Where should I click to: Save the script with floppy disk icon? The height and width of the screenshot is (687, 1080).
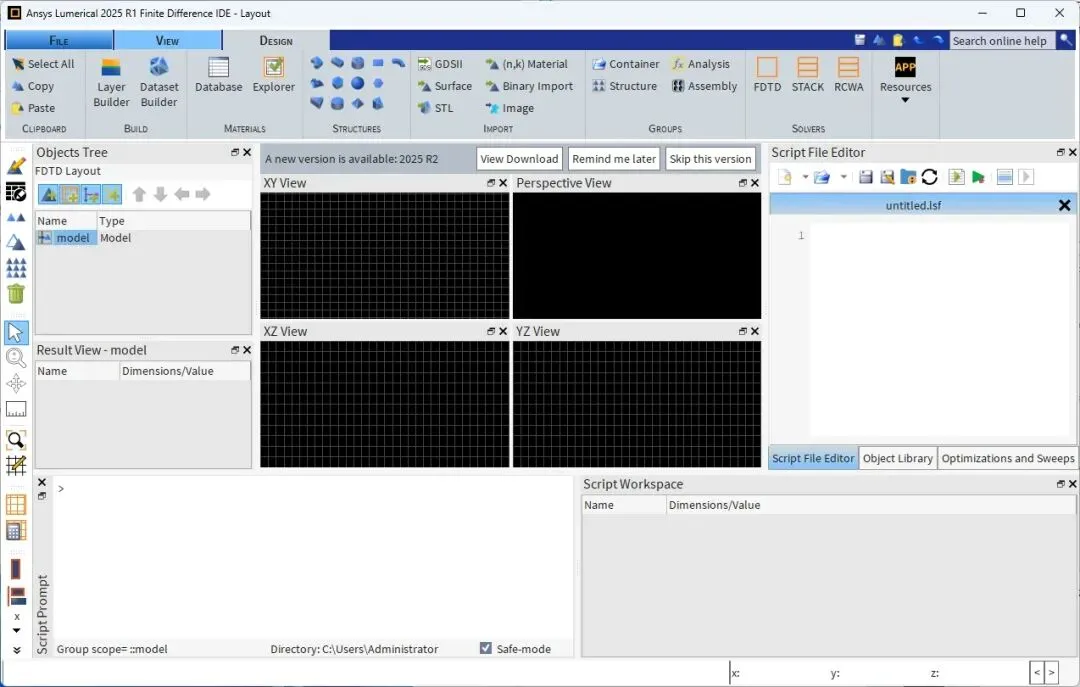pos(866,177)
